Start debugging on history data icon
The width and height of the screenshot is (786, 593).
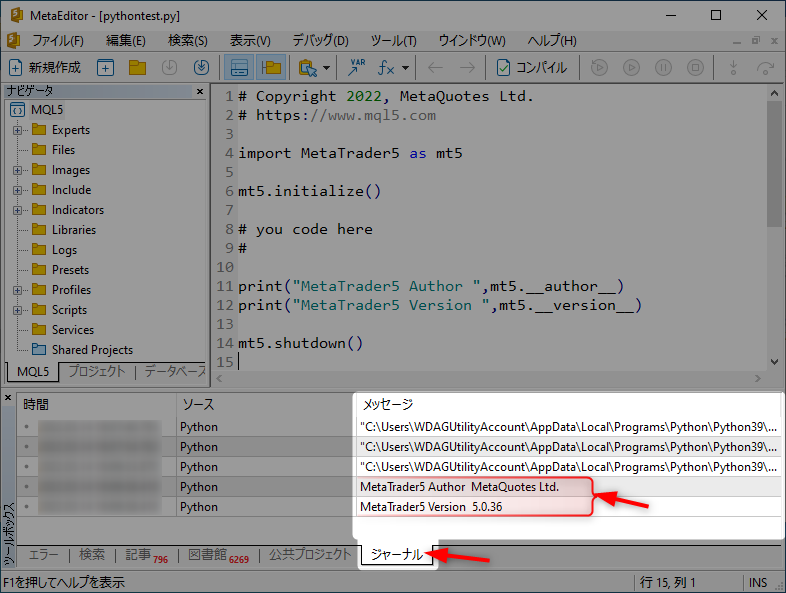(631, 67)
